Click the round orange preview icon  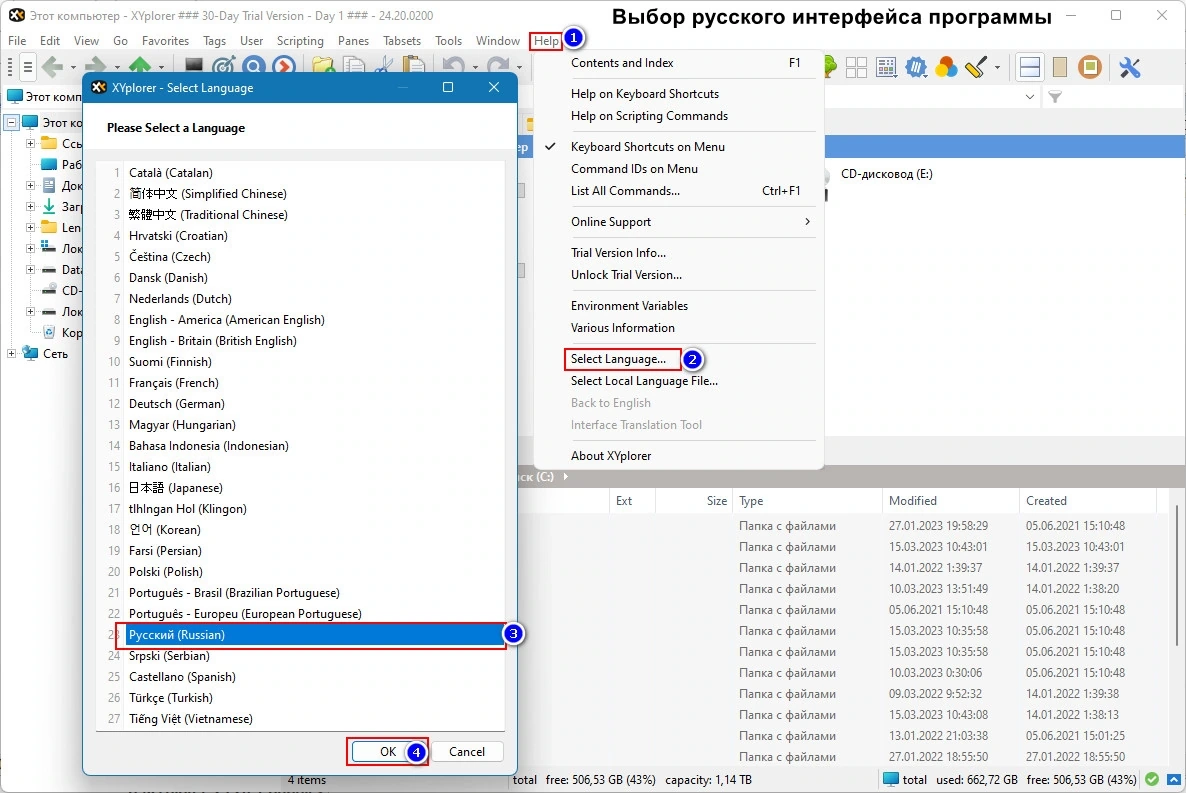[x=1090, y=67]
